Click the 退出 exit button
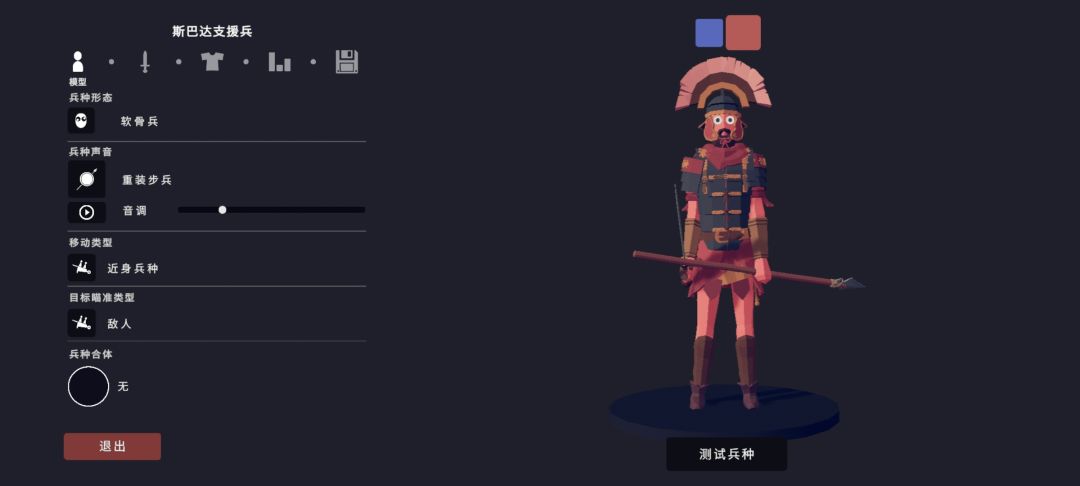The width and height of the screenshot is (1080, 486). (x=112, y=446)
